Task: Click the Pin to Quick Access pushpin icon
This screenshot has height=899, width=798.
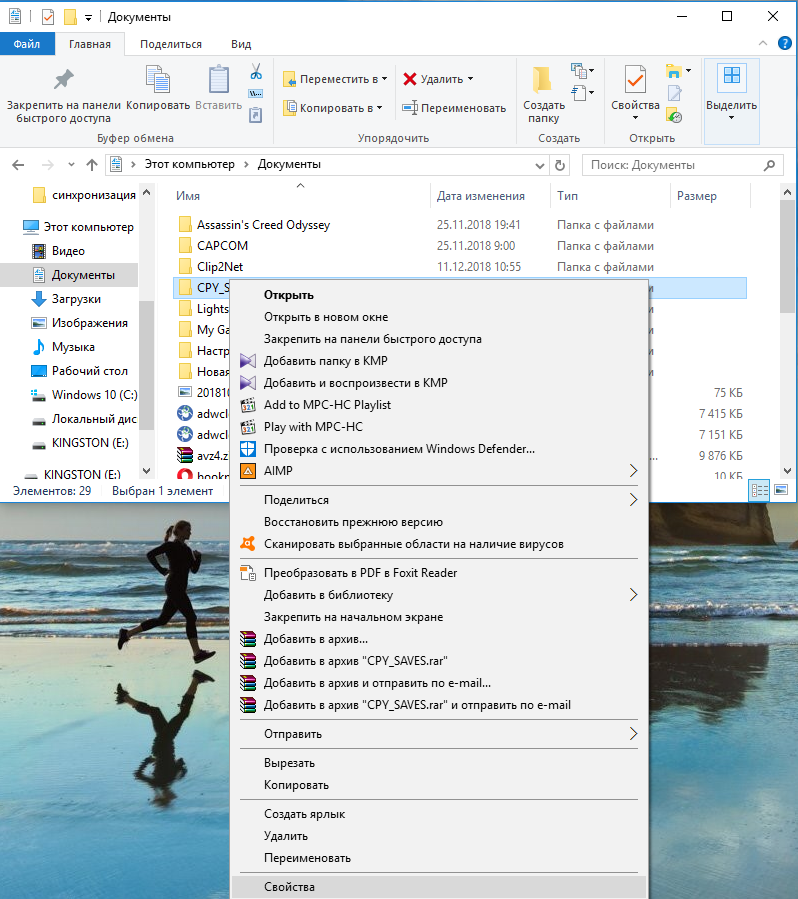Action: 64,79
